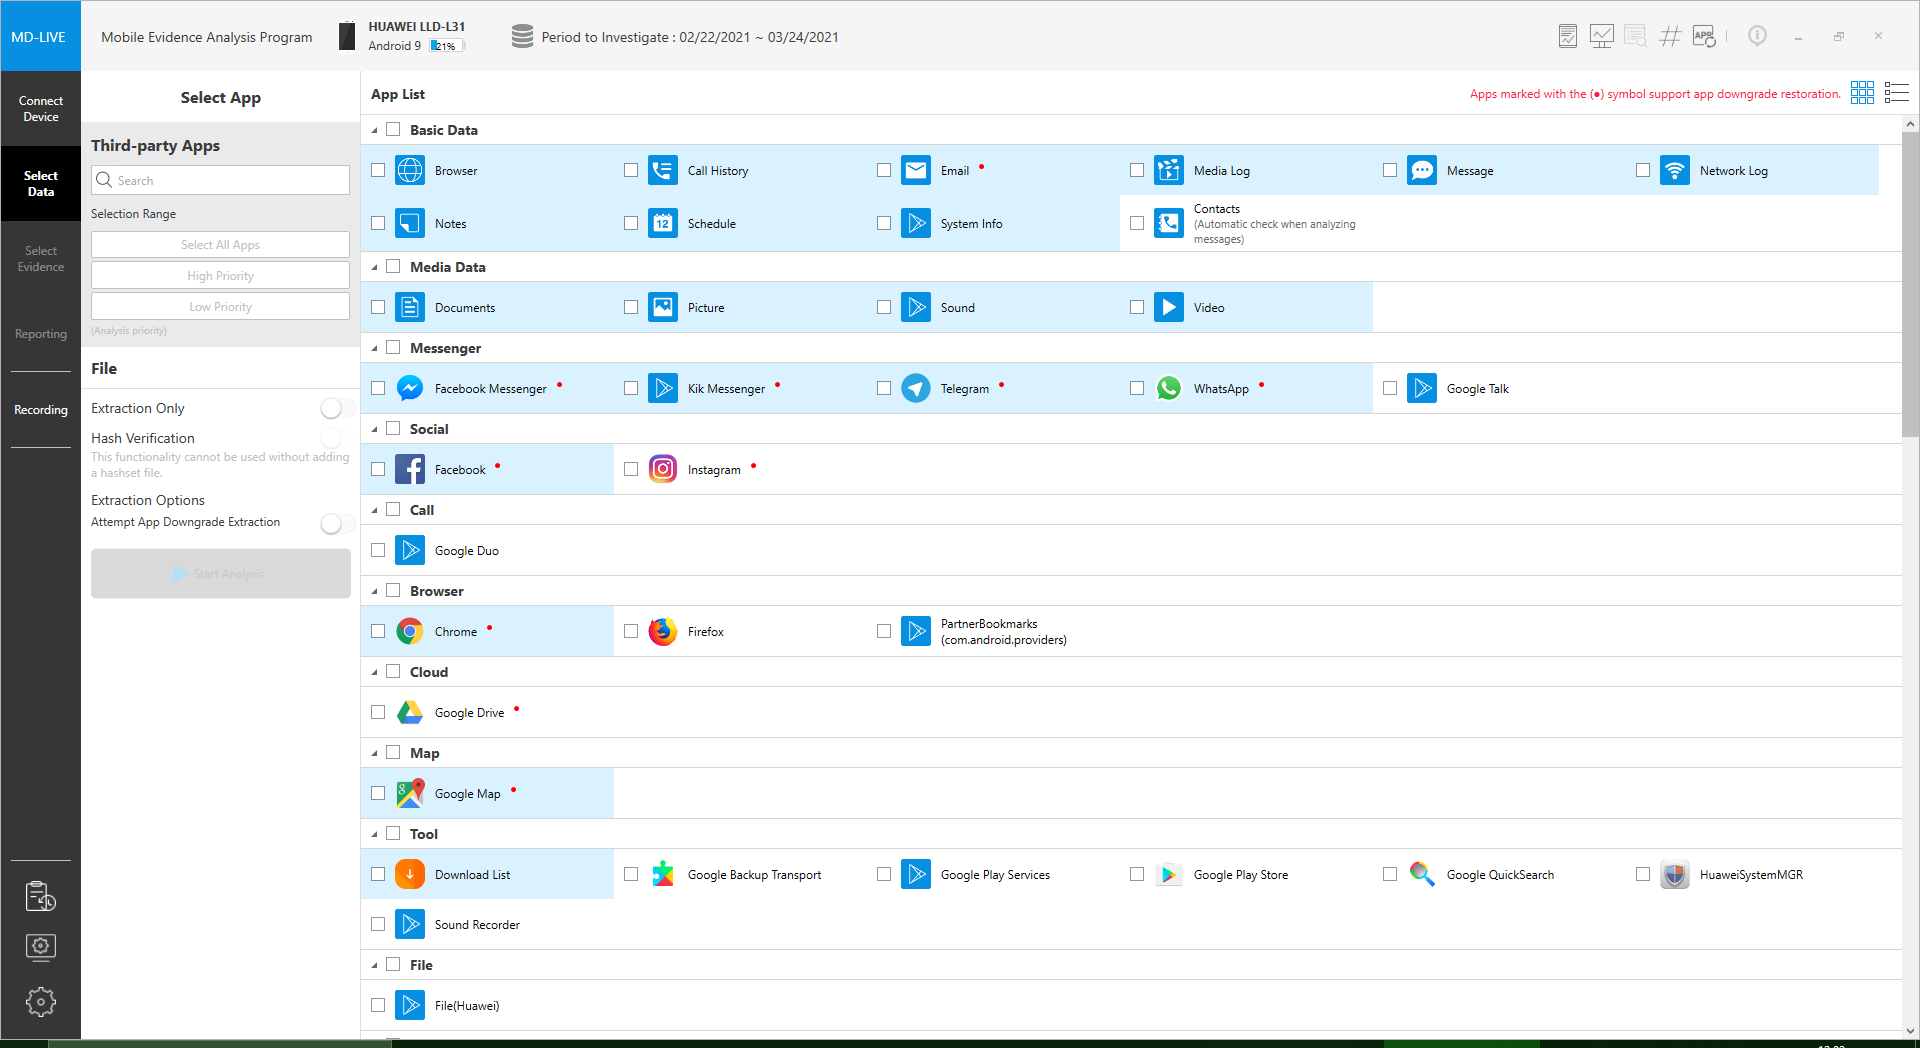Collapse the Tool category
This screenshot has height=1048, width=1920.
375,835
